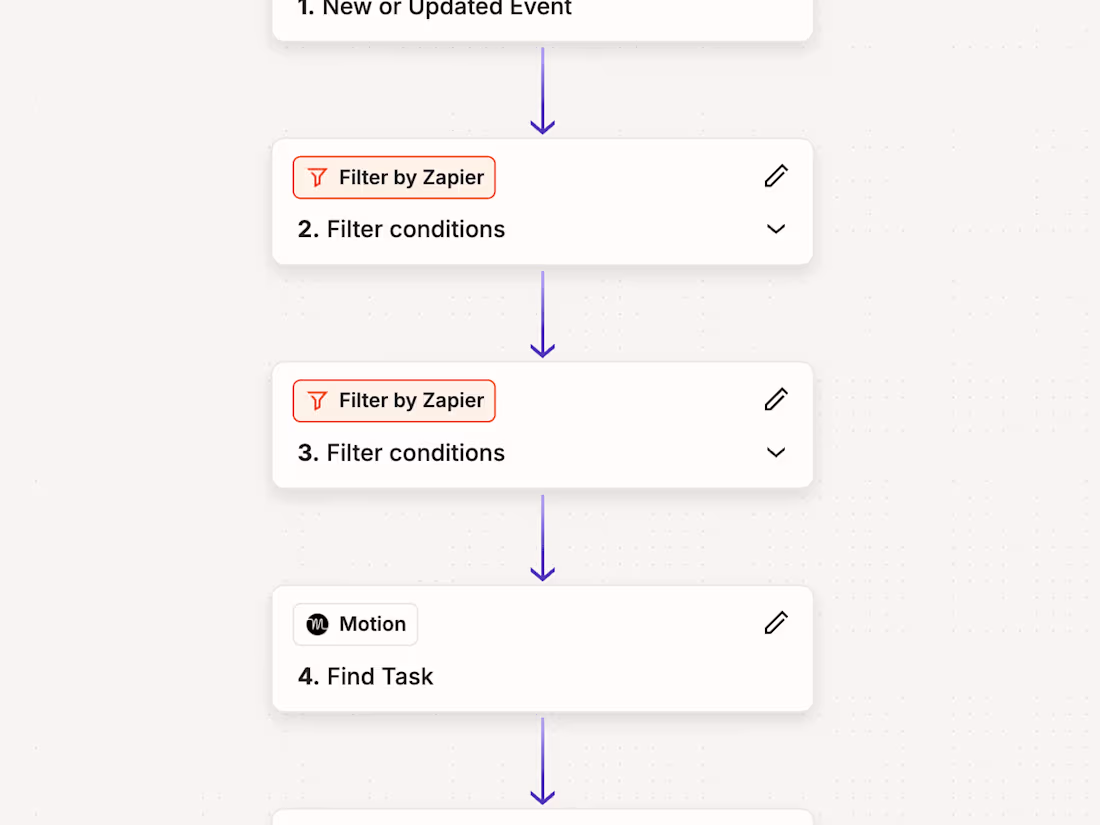Click the Filter by Zapier badge on step 2
This screenshot has height=825, width=1100.
[x=394, y=176]
